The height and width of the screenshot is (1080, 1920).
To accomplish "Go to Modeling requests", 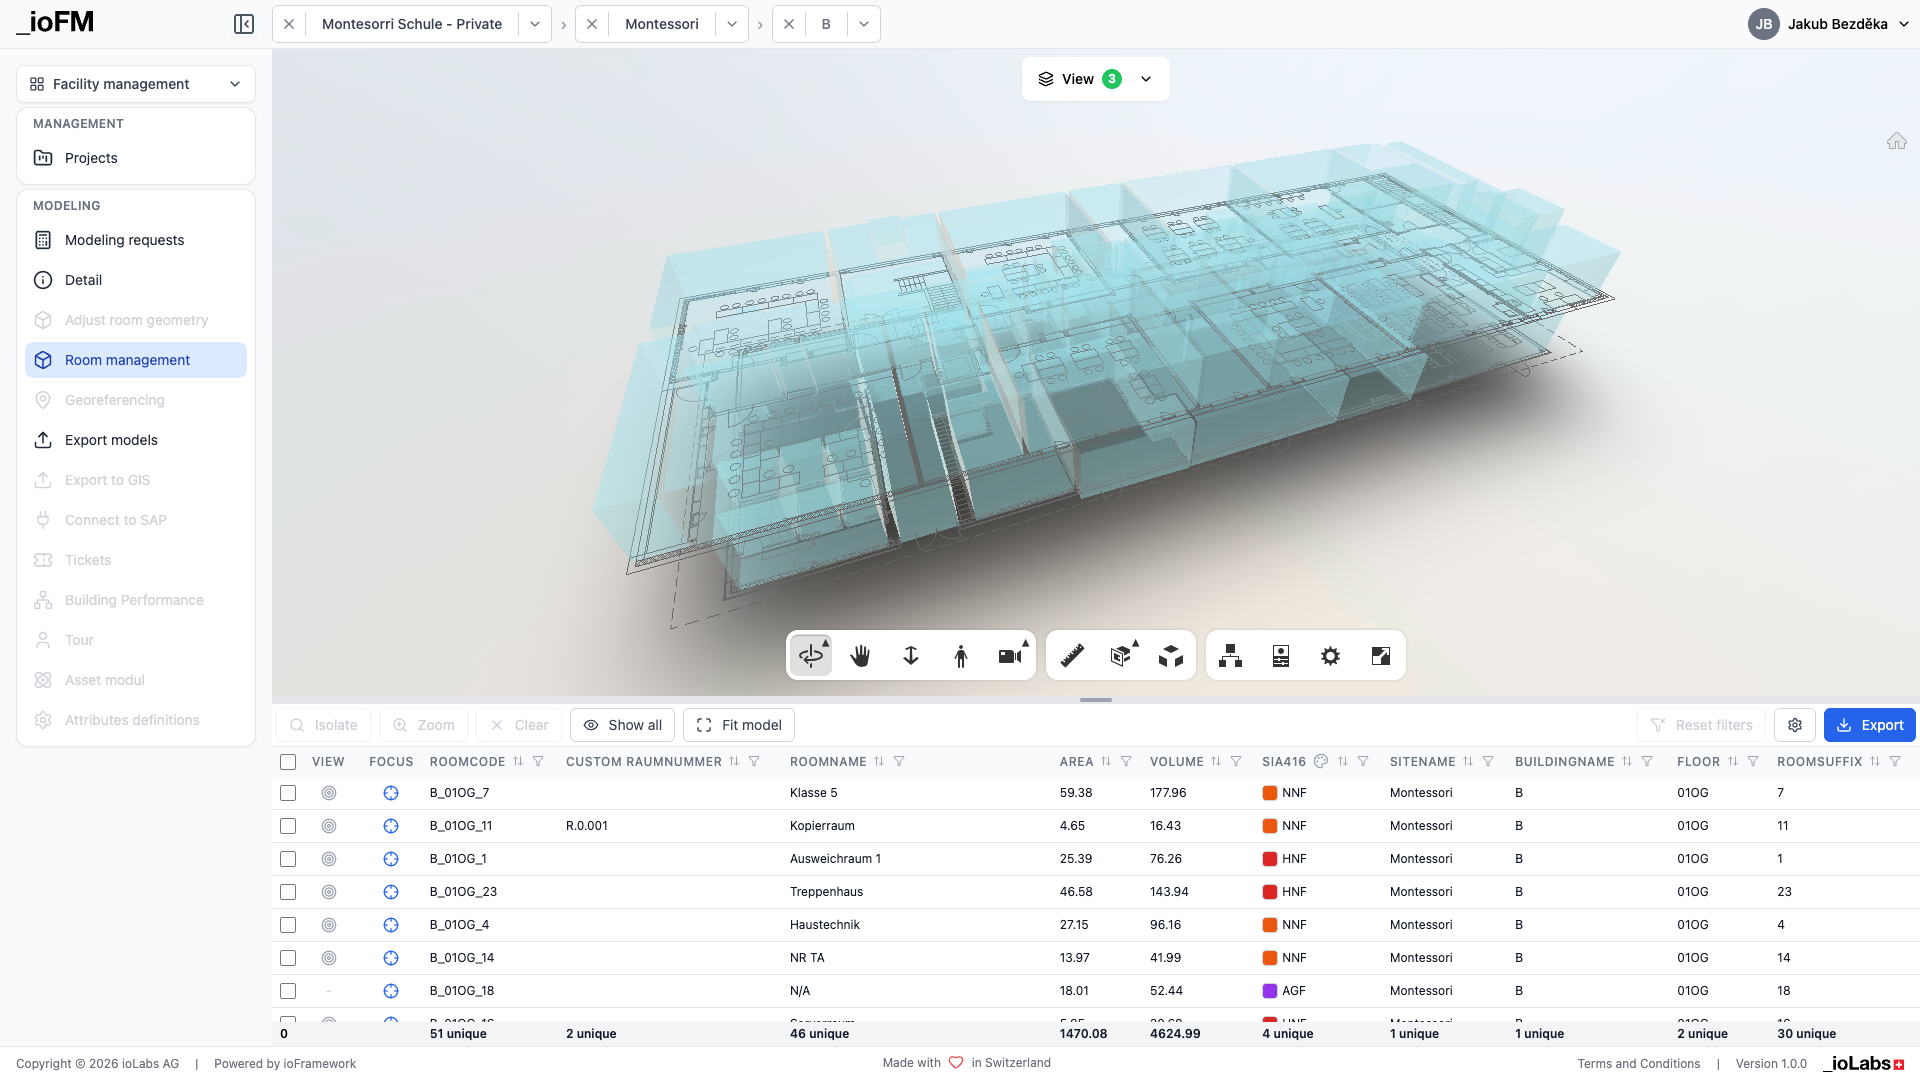I will 124,240.
